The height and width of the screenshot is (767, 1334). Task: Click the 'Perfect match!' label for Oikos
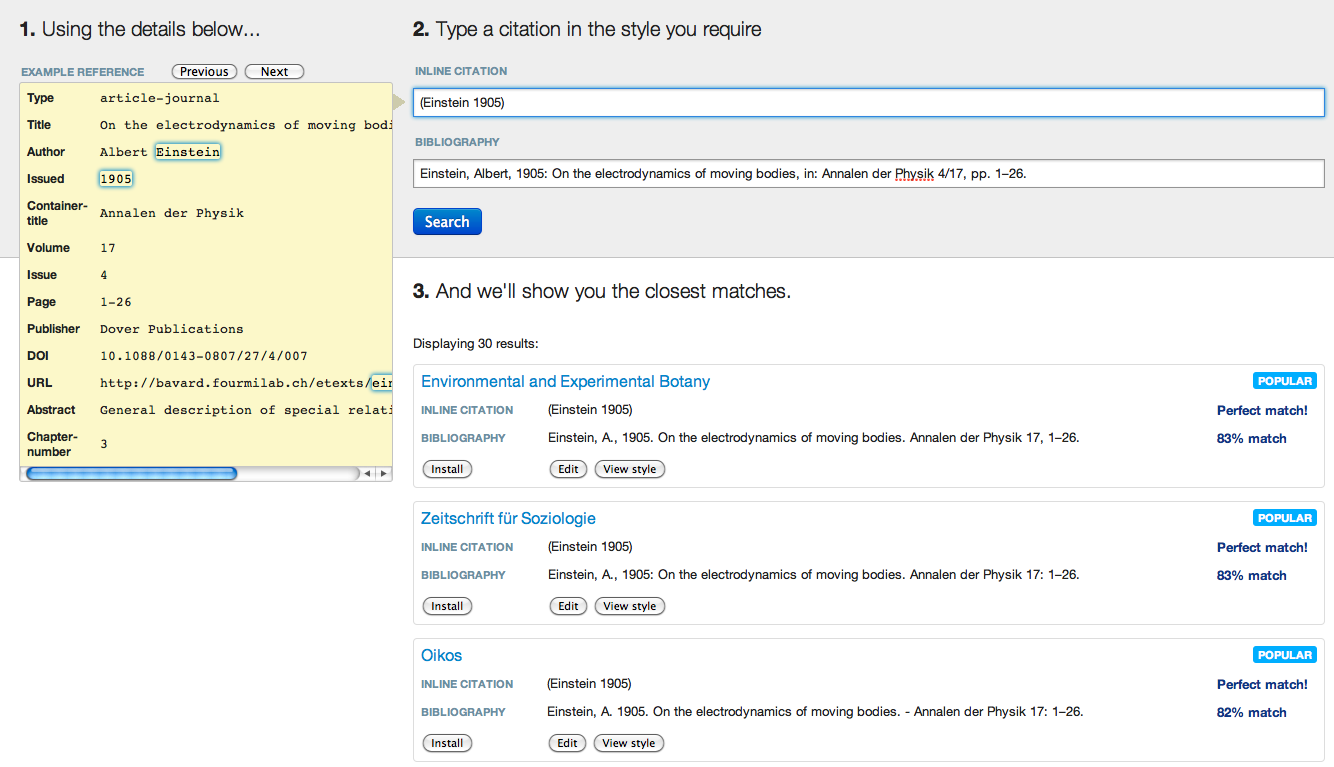point(1262,684)
